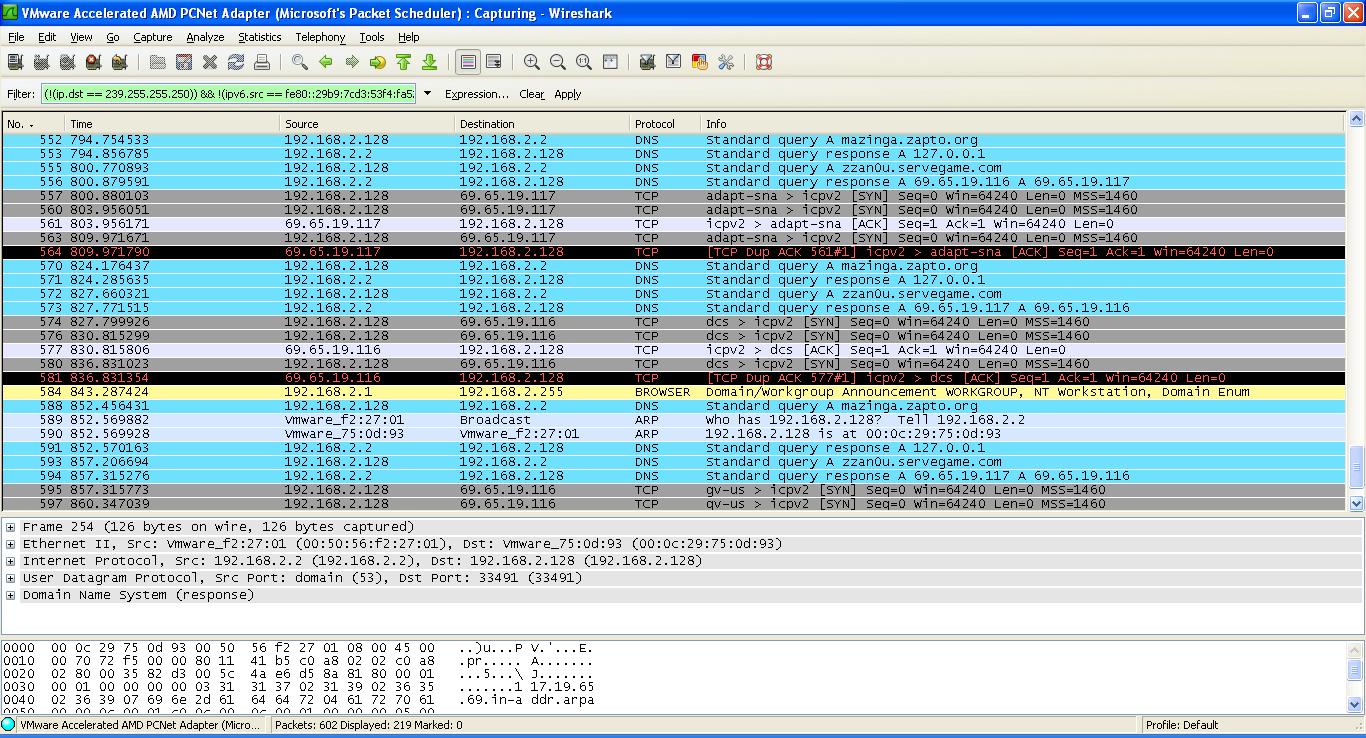Open the Help menu
Screen dimensions: 1366x738
(x=409, y=37)
